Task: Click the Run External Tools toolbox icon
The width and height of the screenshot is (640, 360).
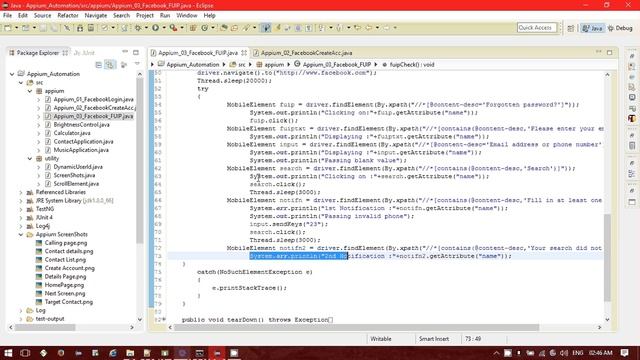Action: pyautogui.click(x=173, y=28)
